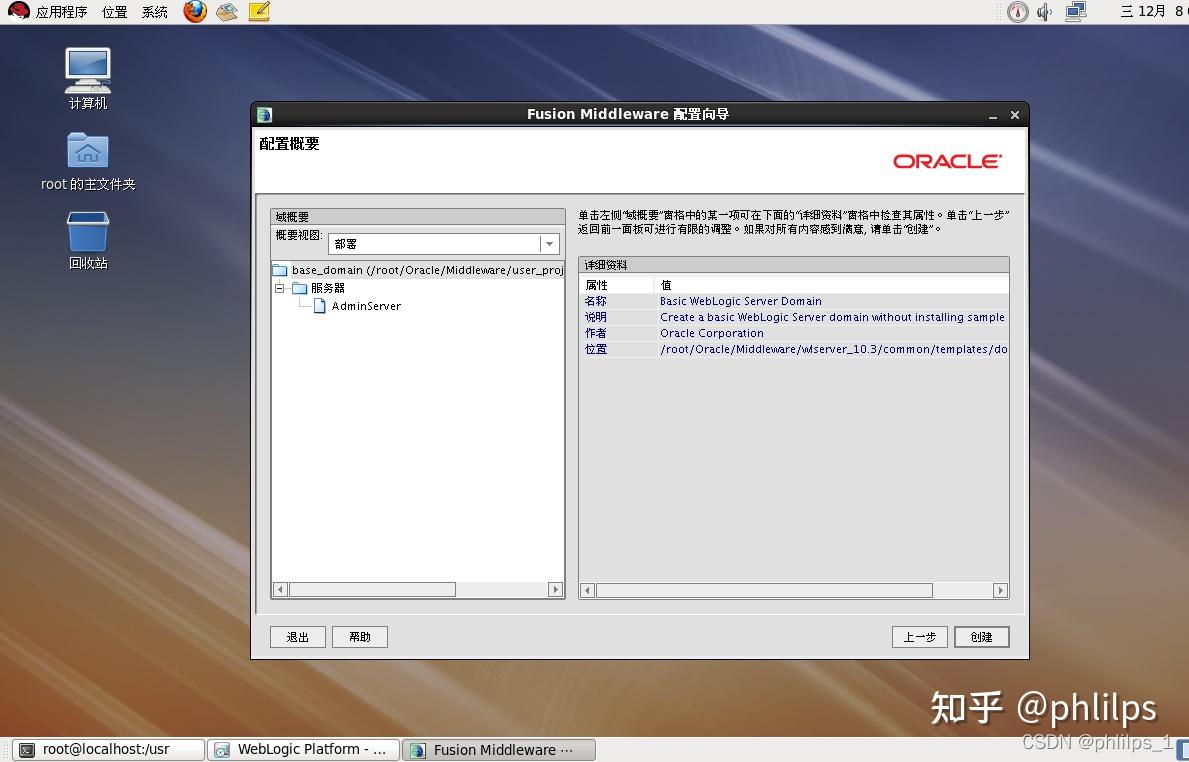
Task: Click the 退出 button to quit the wizard
Action: tap(297, 636)
